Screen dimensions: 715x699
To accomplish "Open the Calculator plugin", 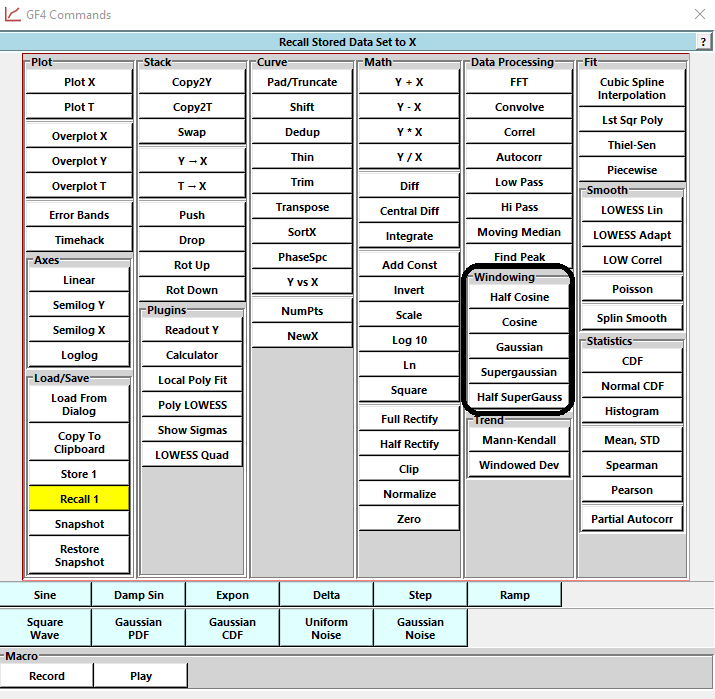I will pos(192,355).
